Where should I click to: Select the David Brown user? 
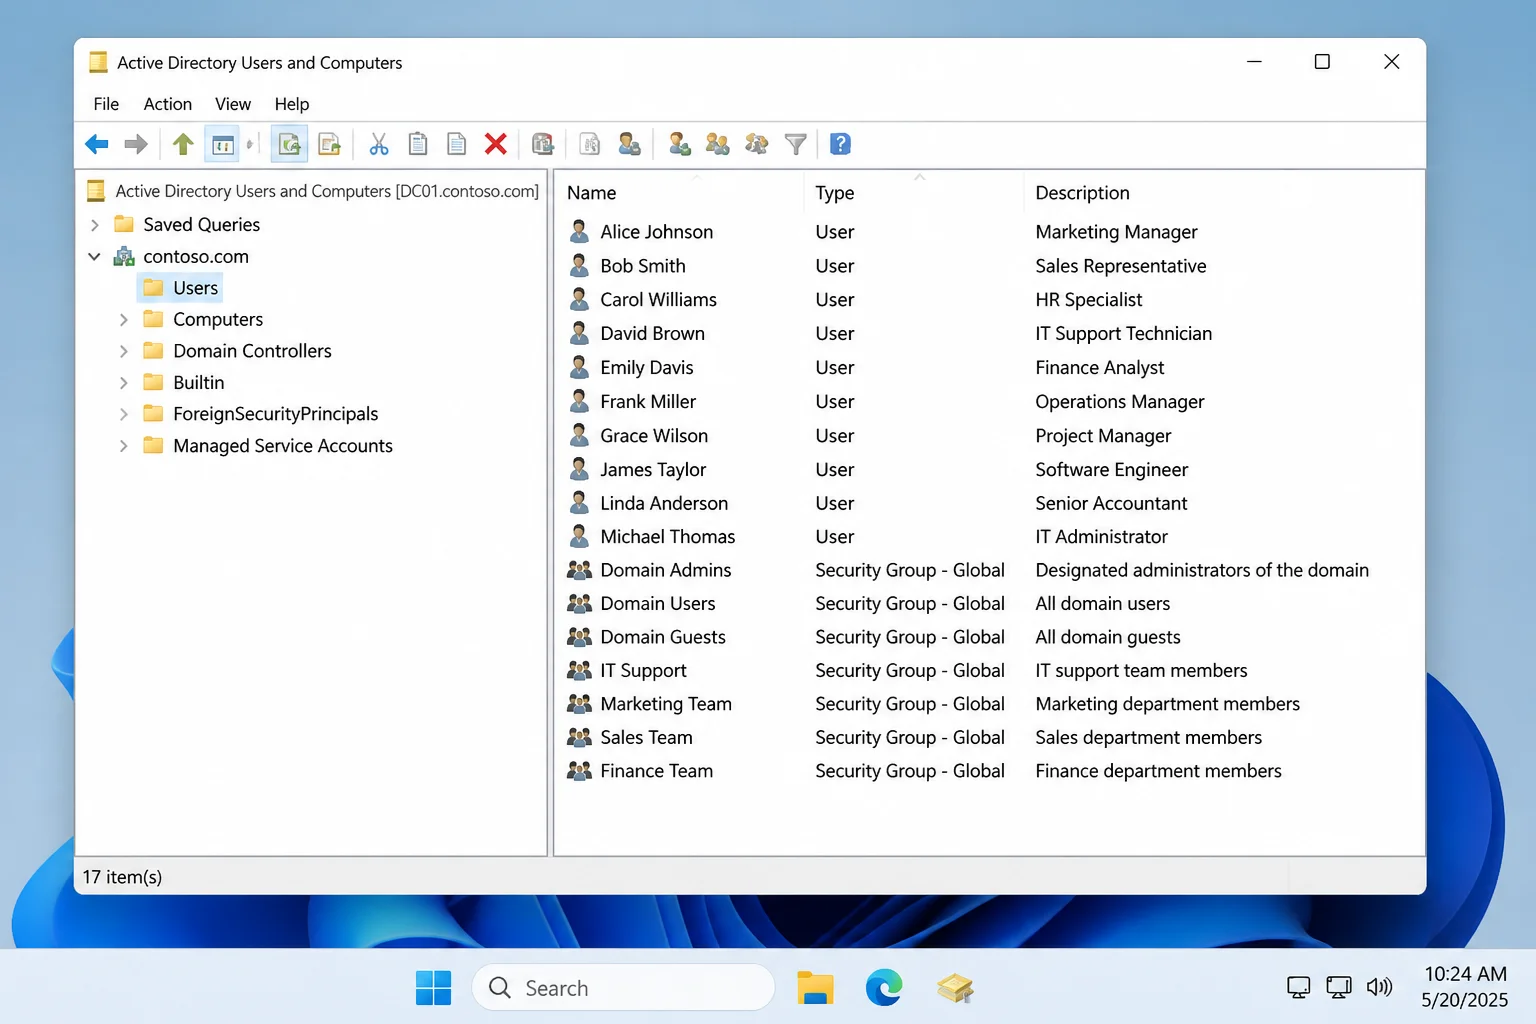point(990,334)
